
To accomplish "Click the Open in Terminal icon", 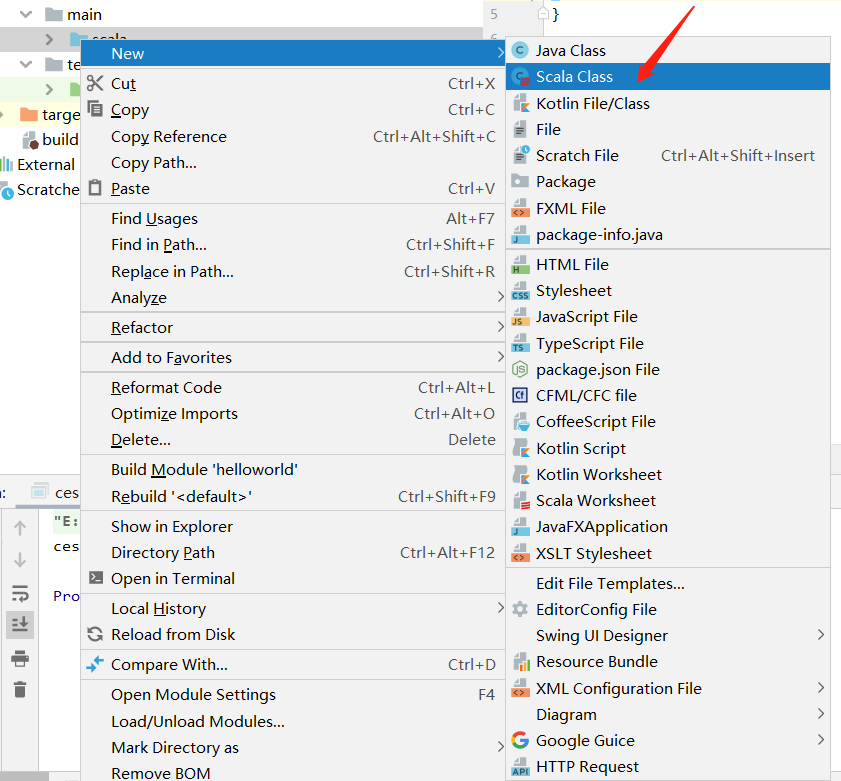I will pyautogui.click(x=95, y=578).
